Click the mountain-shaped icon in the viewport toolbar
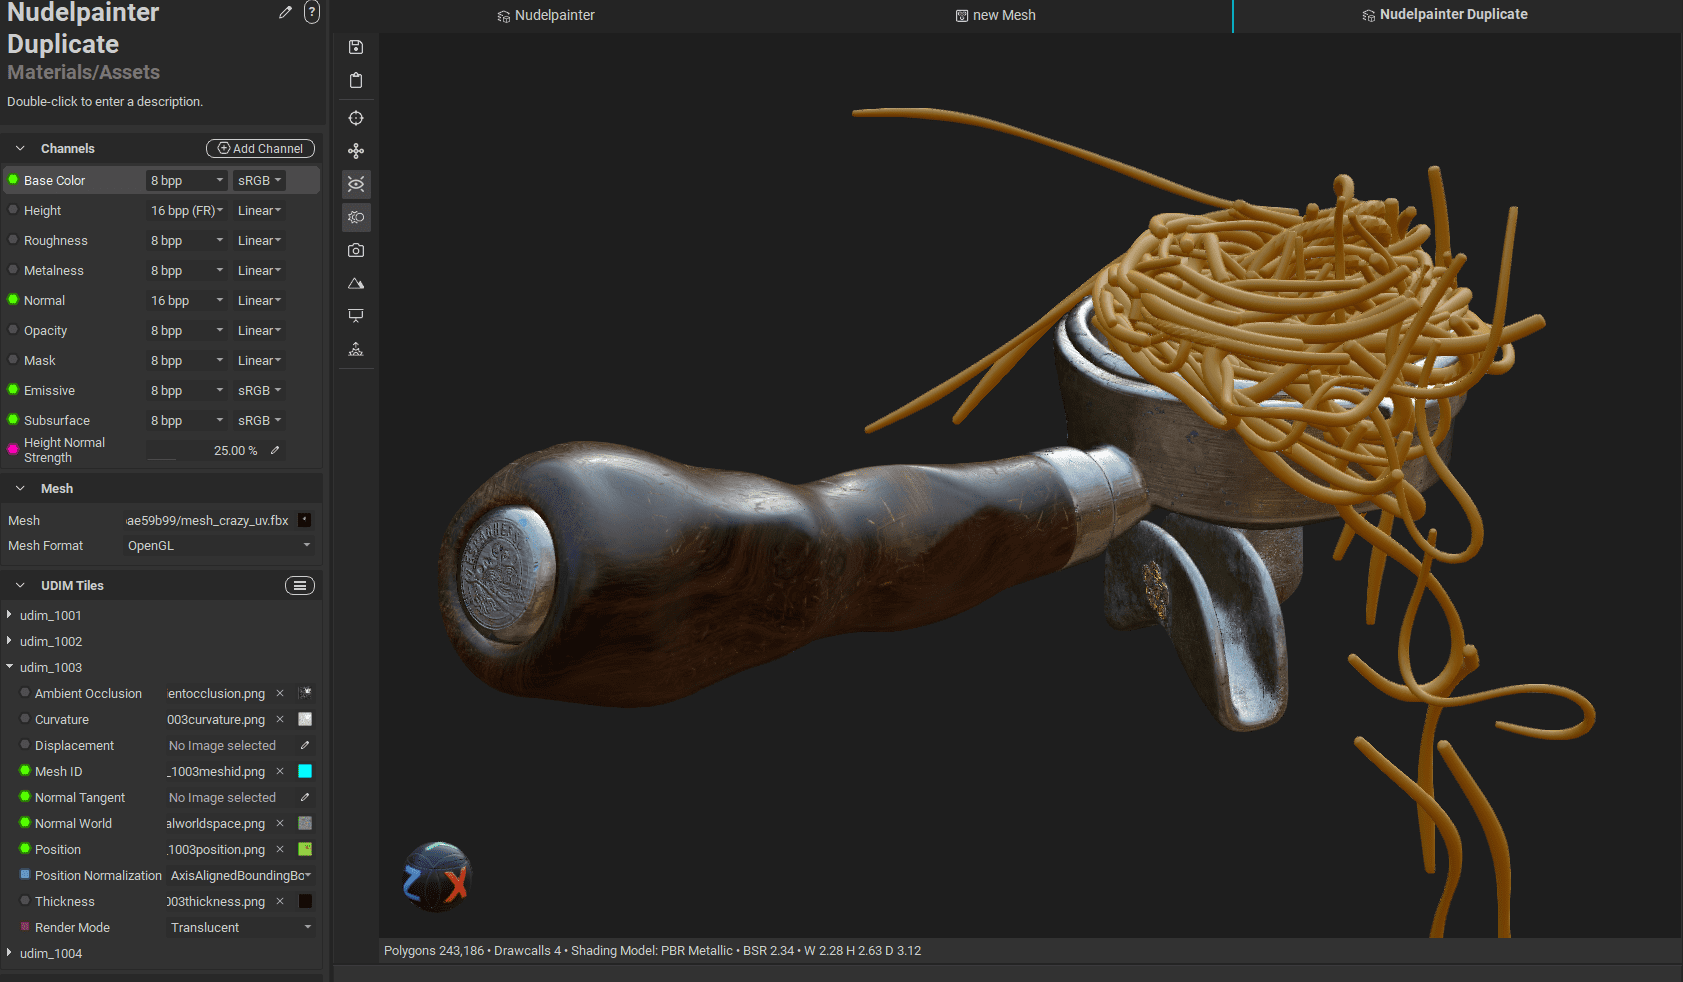The height and width of the screenshot is (982, 1683). click(356, 284)
